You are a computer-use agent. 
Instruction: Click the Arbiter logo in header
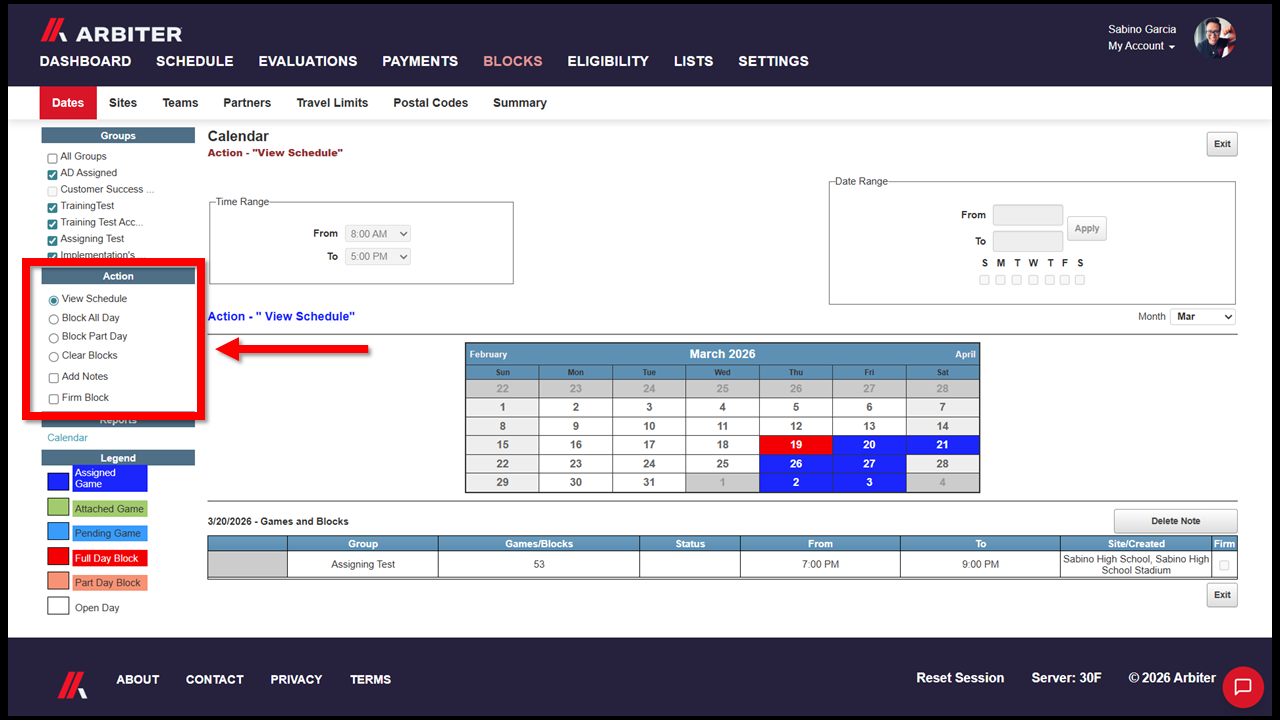[111, 31]
